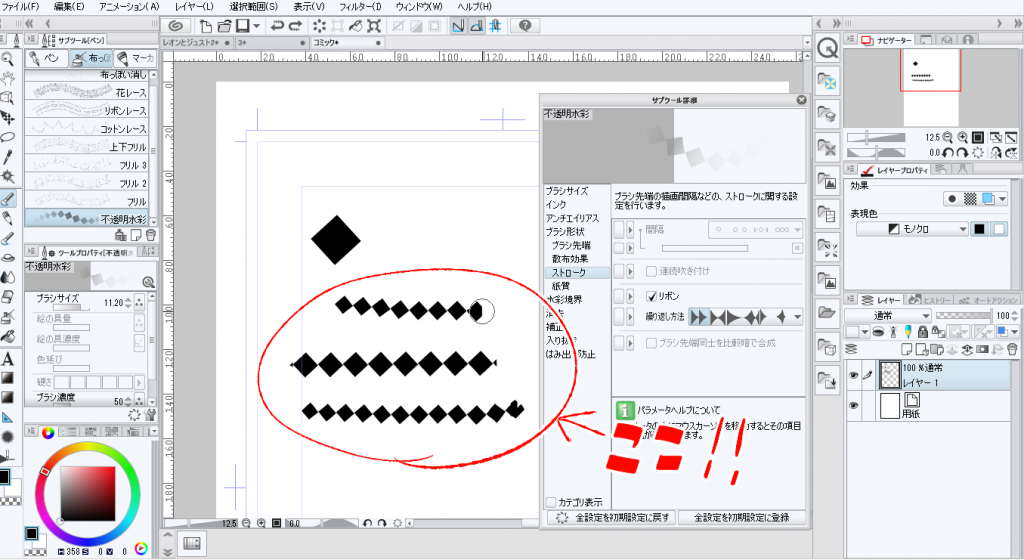Close the サブツール詳細 dialog
This screenshot has width=1024, height=560.
click(x=801, y=100)
